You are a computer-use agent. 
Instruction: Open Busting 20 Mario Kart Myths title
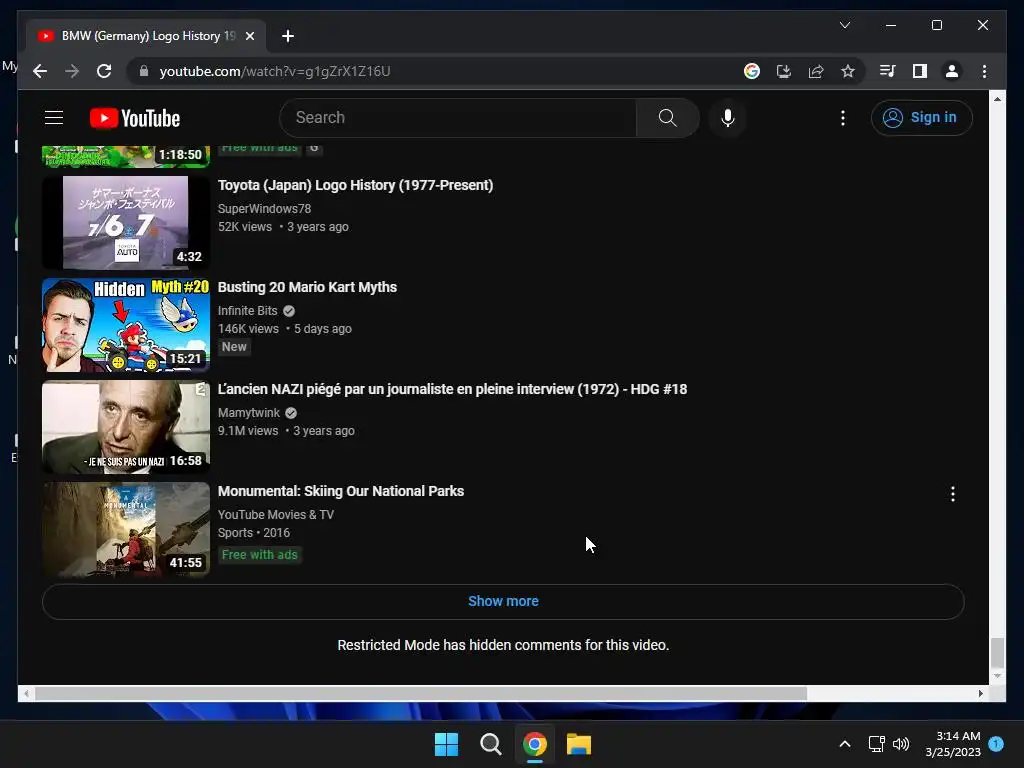click(307, 287)
